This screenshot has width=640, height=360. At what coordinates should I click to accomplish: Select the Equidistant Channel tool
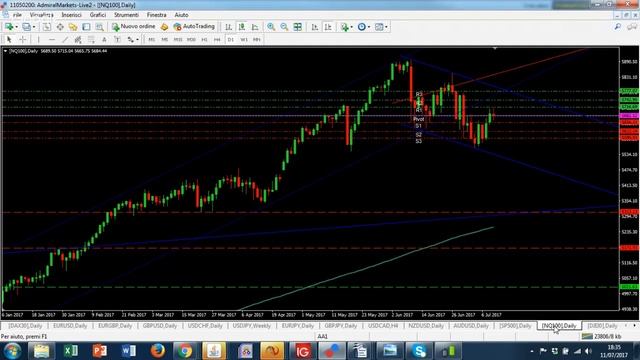(x=78, y=40)
